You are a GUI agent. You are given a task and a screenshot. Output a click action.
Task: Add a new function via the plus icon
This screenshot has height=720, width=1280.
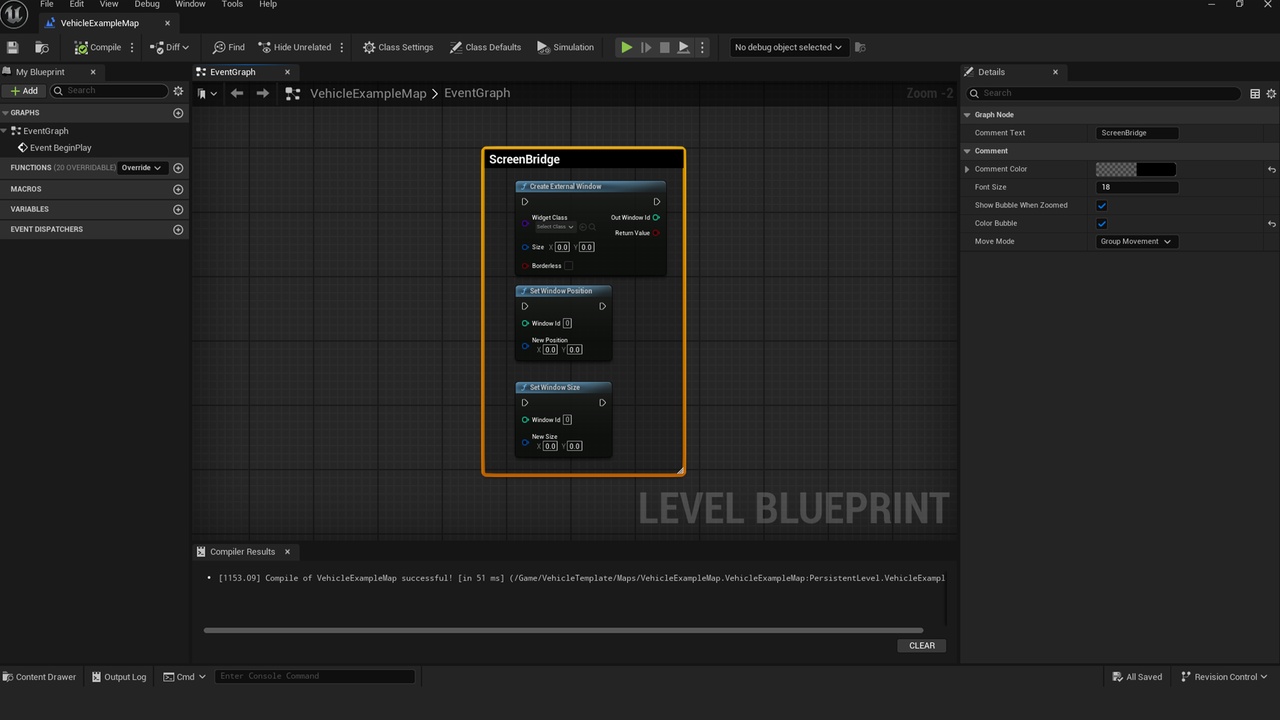(178, 168)
